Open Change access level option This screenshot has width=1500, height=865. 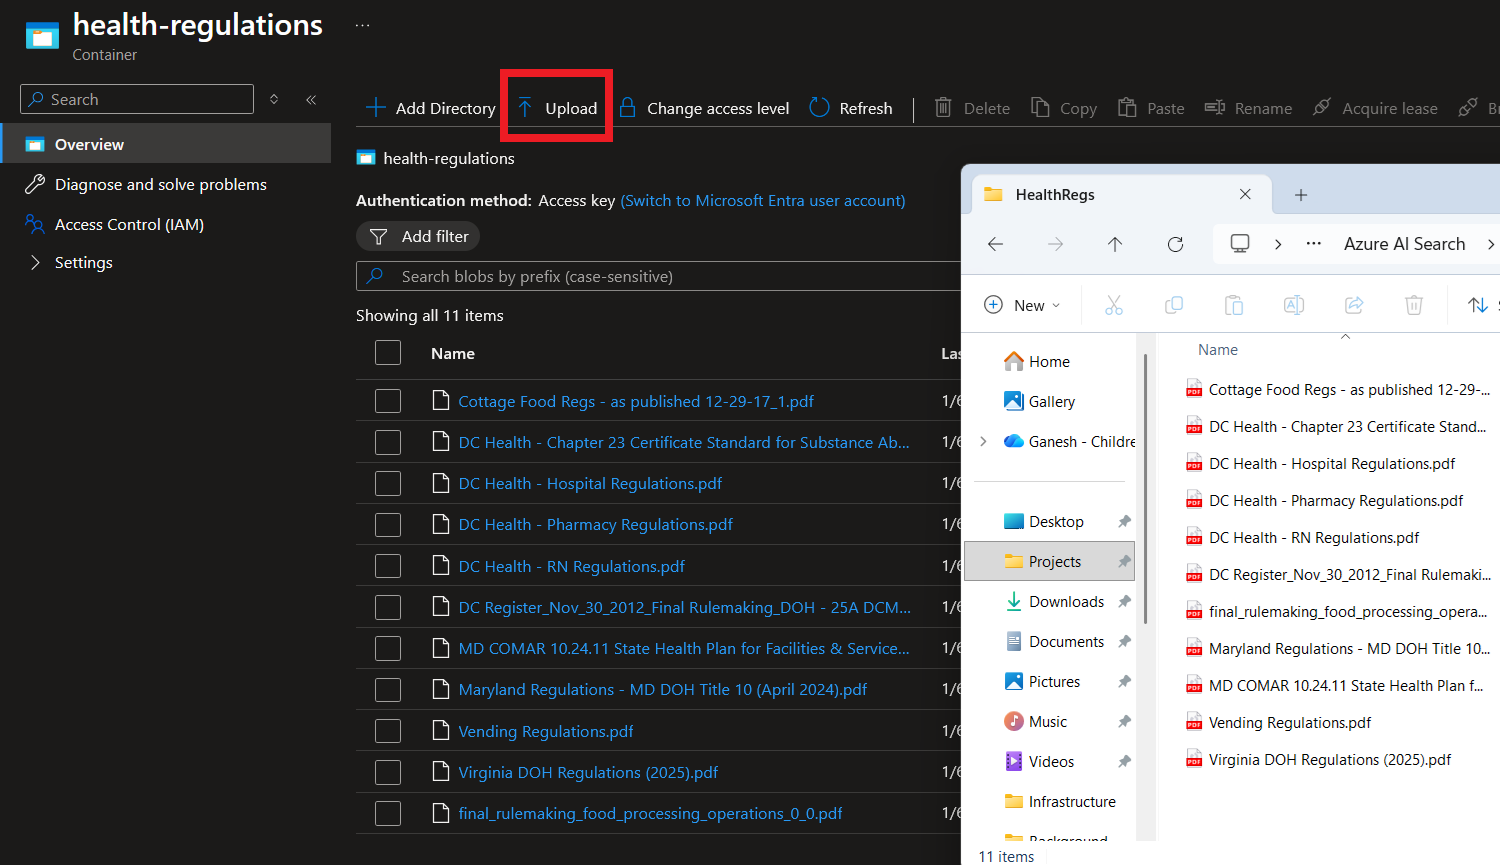(704, 108)
